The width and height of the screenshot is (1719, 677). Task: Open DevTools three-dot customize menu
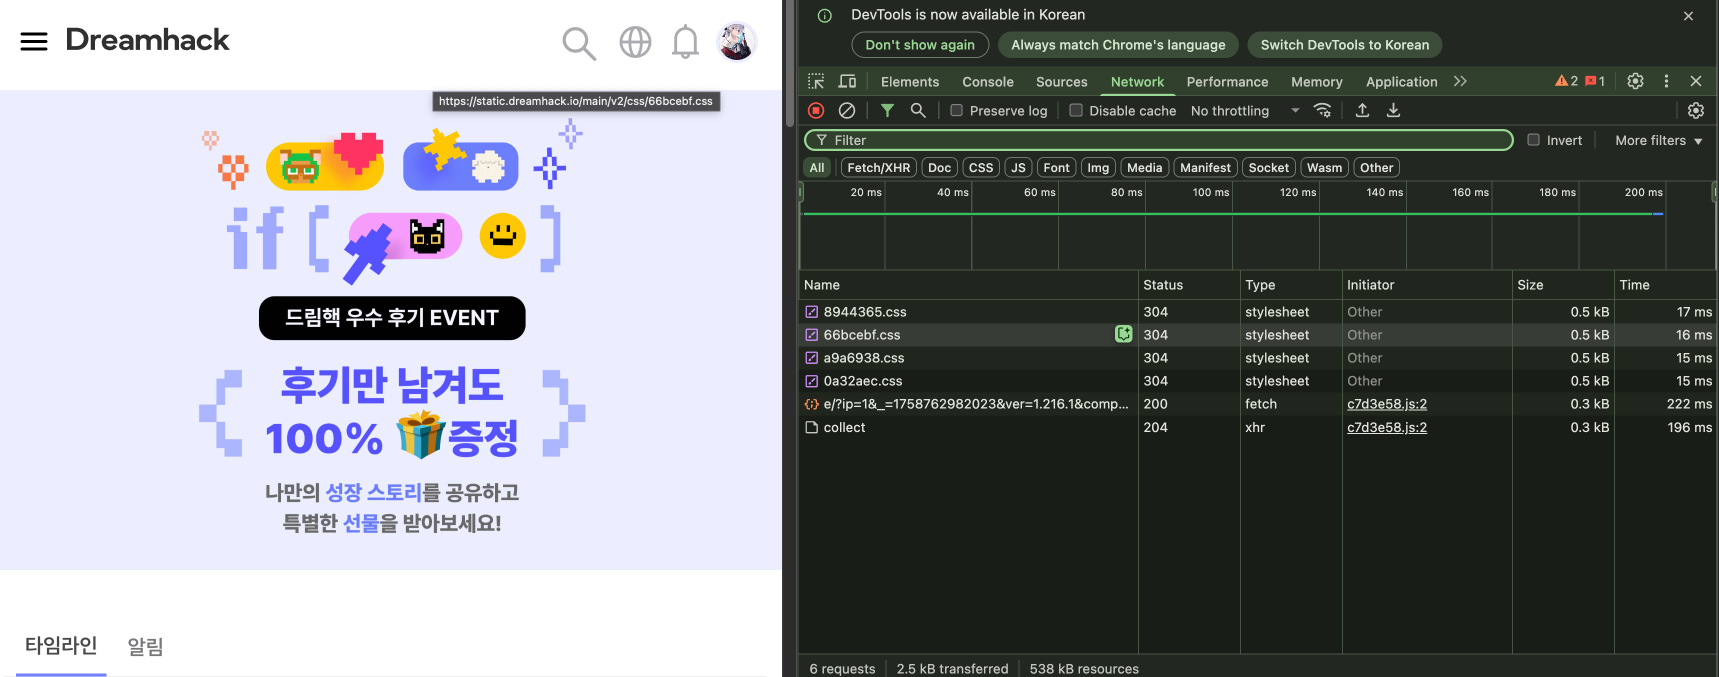(x=1666, y=81)
